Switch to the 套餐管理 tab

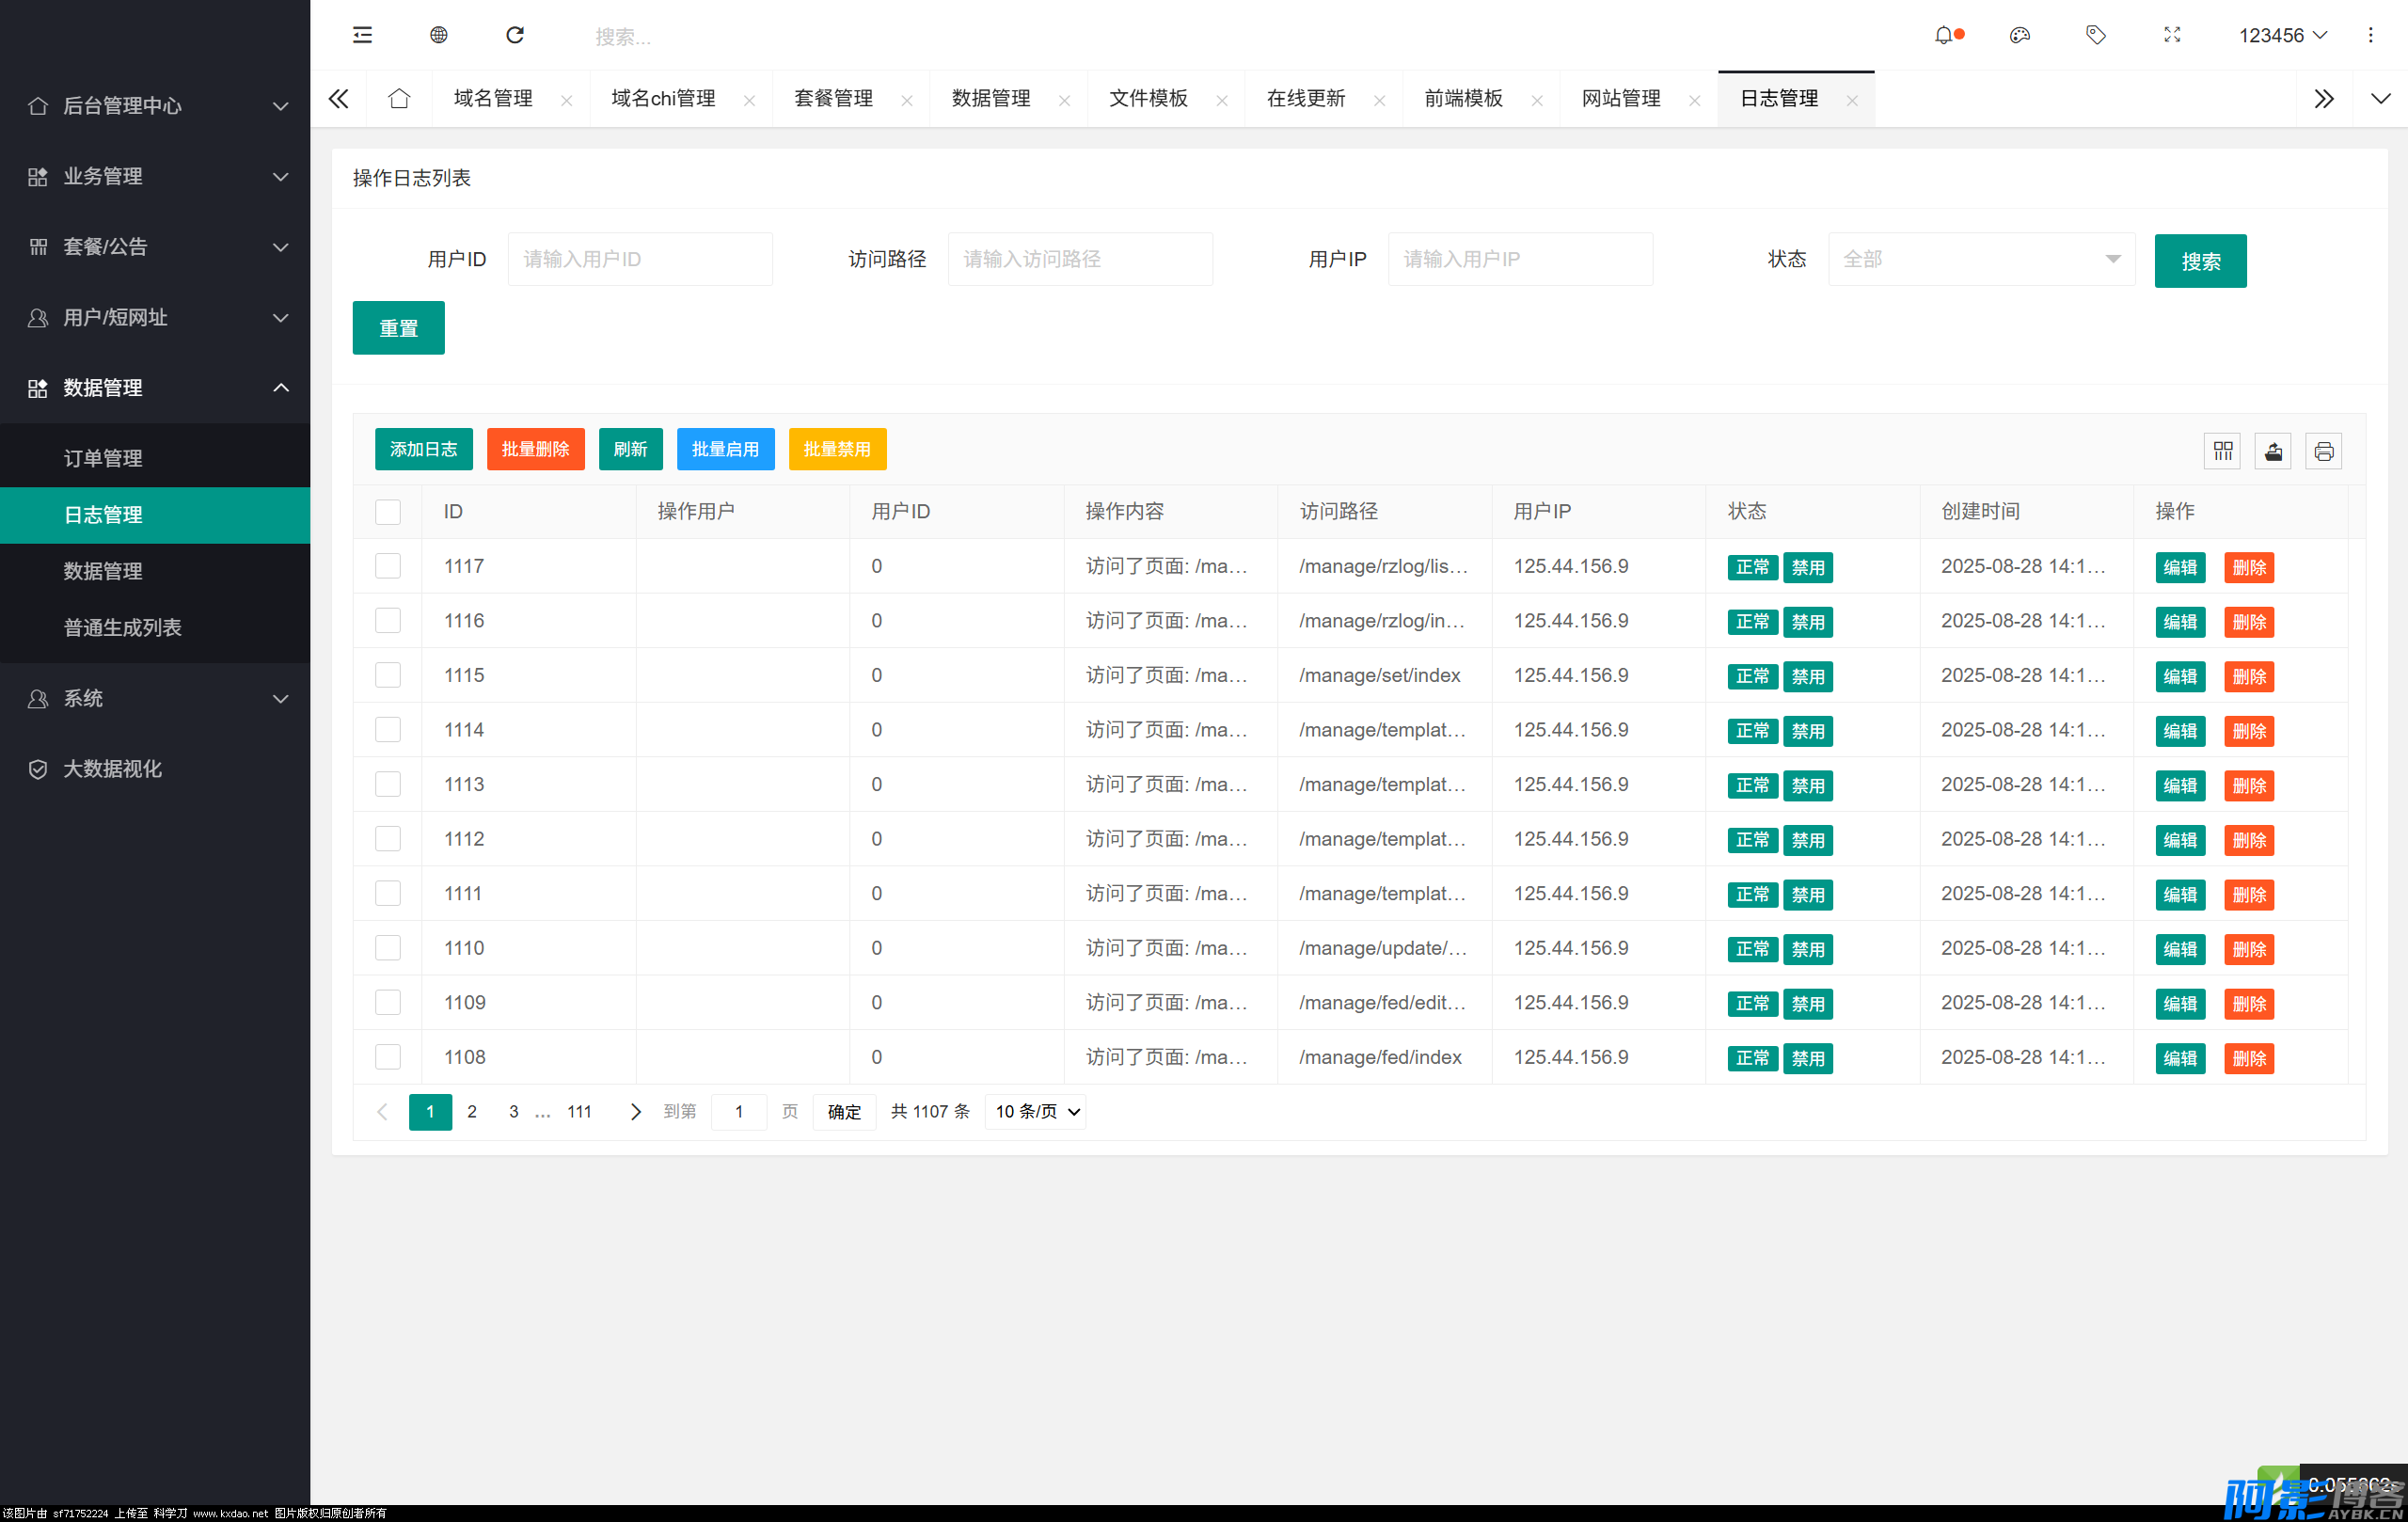834,99
